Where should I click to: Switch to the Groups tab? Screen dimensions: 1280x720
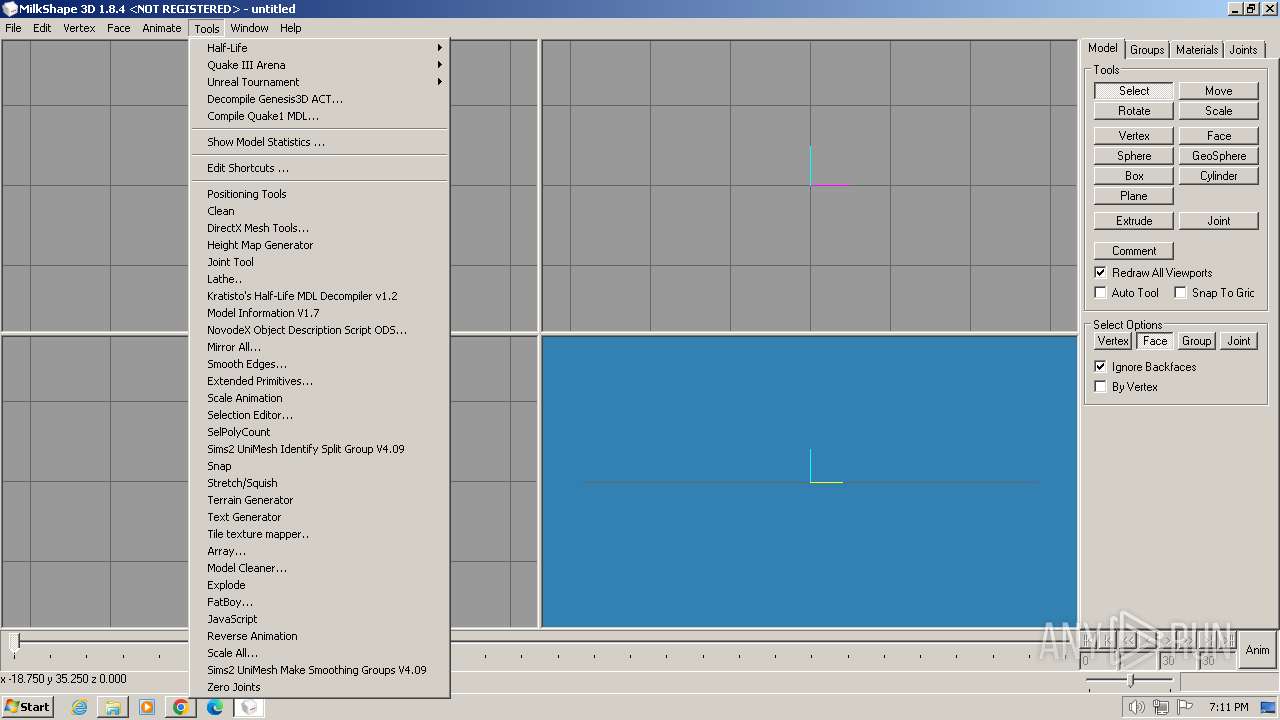pyautogui.click(x=1147, y=50)
